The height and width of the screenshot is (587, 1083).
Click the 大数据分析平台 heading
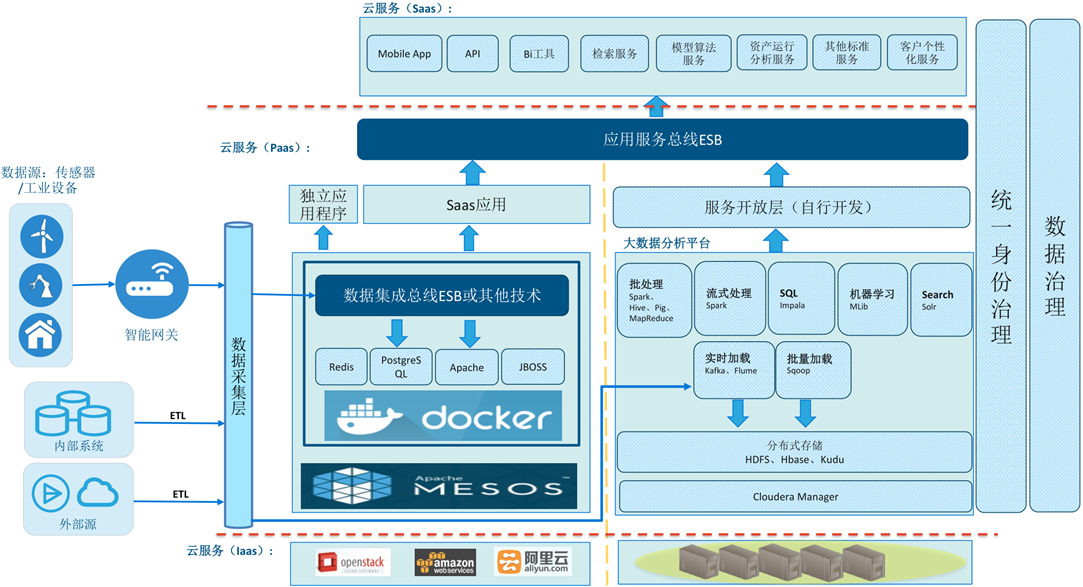click(667, 243)
